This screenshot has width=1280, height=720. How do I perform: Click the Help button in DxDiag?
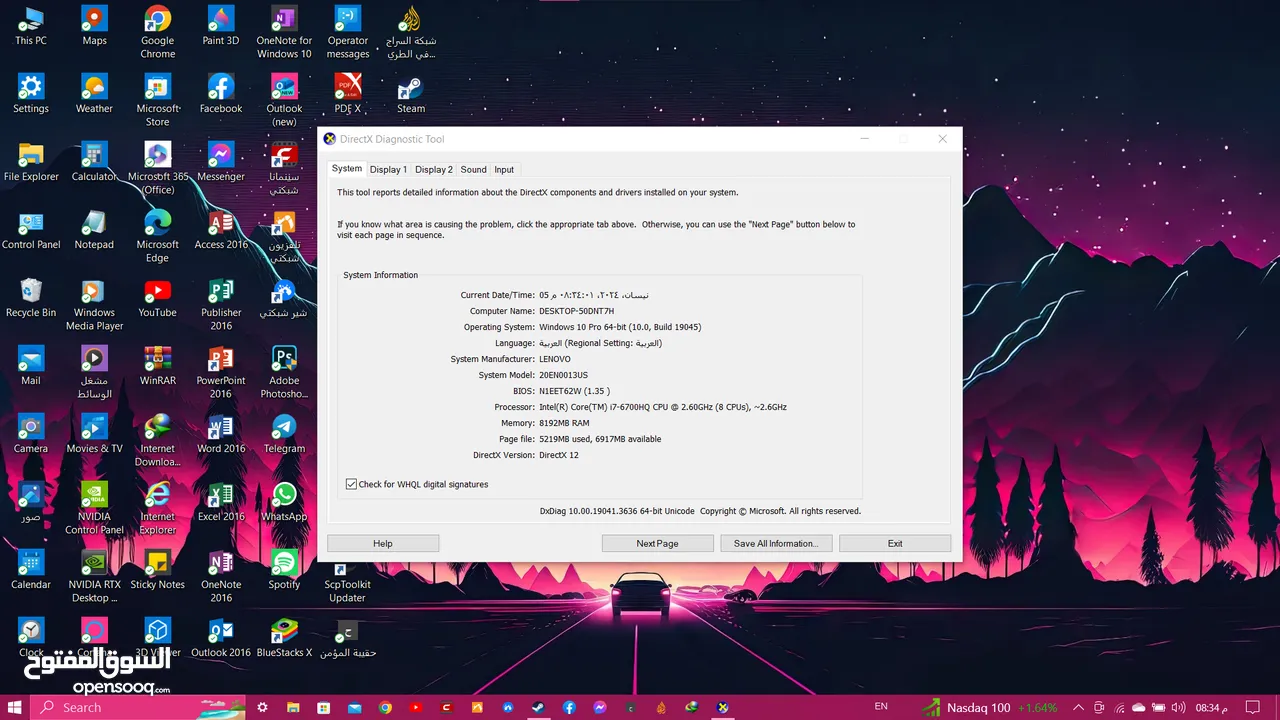pyautogui.click(x=383, y=543)
